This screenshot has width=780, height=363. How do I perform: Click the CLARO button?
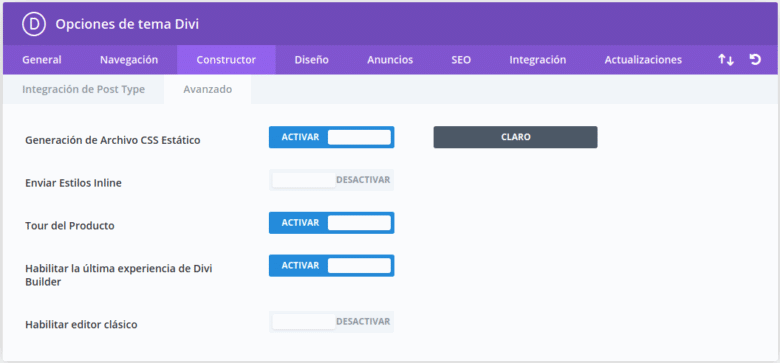(515, 137)
